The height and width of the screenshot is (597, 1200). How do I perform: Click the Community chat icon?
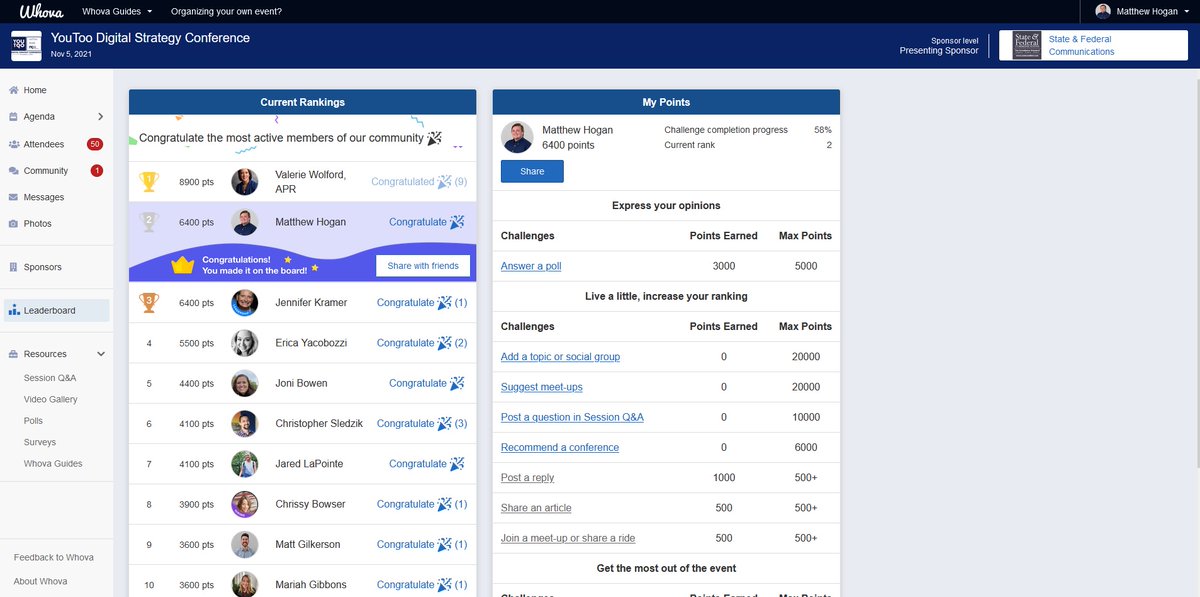[x=13, y=171]
